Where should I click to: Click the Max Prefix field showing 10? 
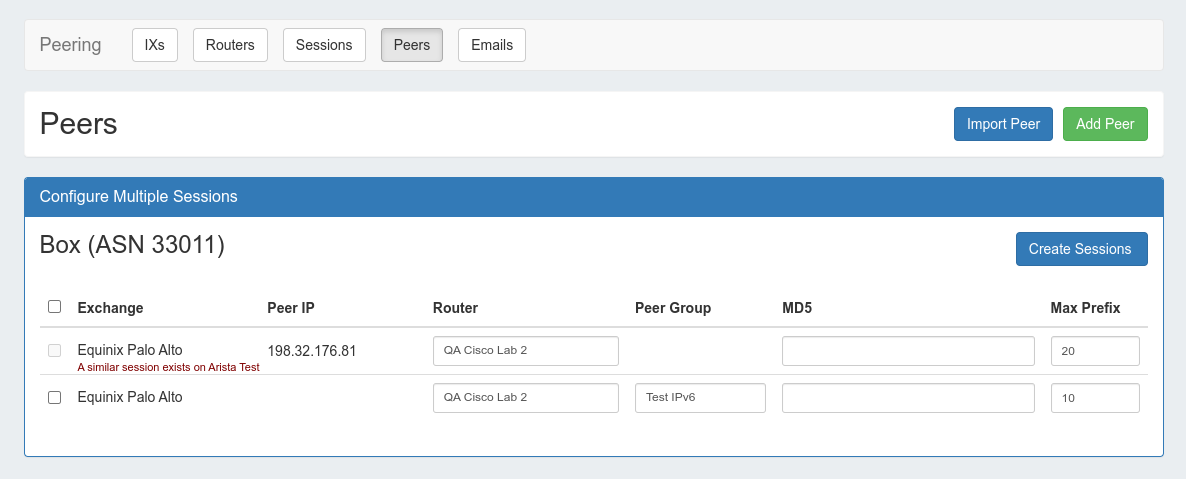(x=1095, y=397)
